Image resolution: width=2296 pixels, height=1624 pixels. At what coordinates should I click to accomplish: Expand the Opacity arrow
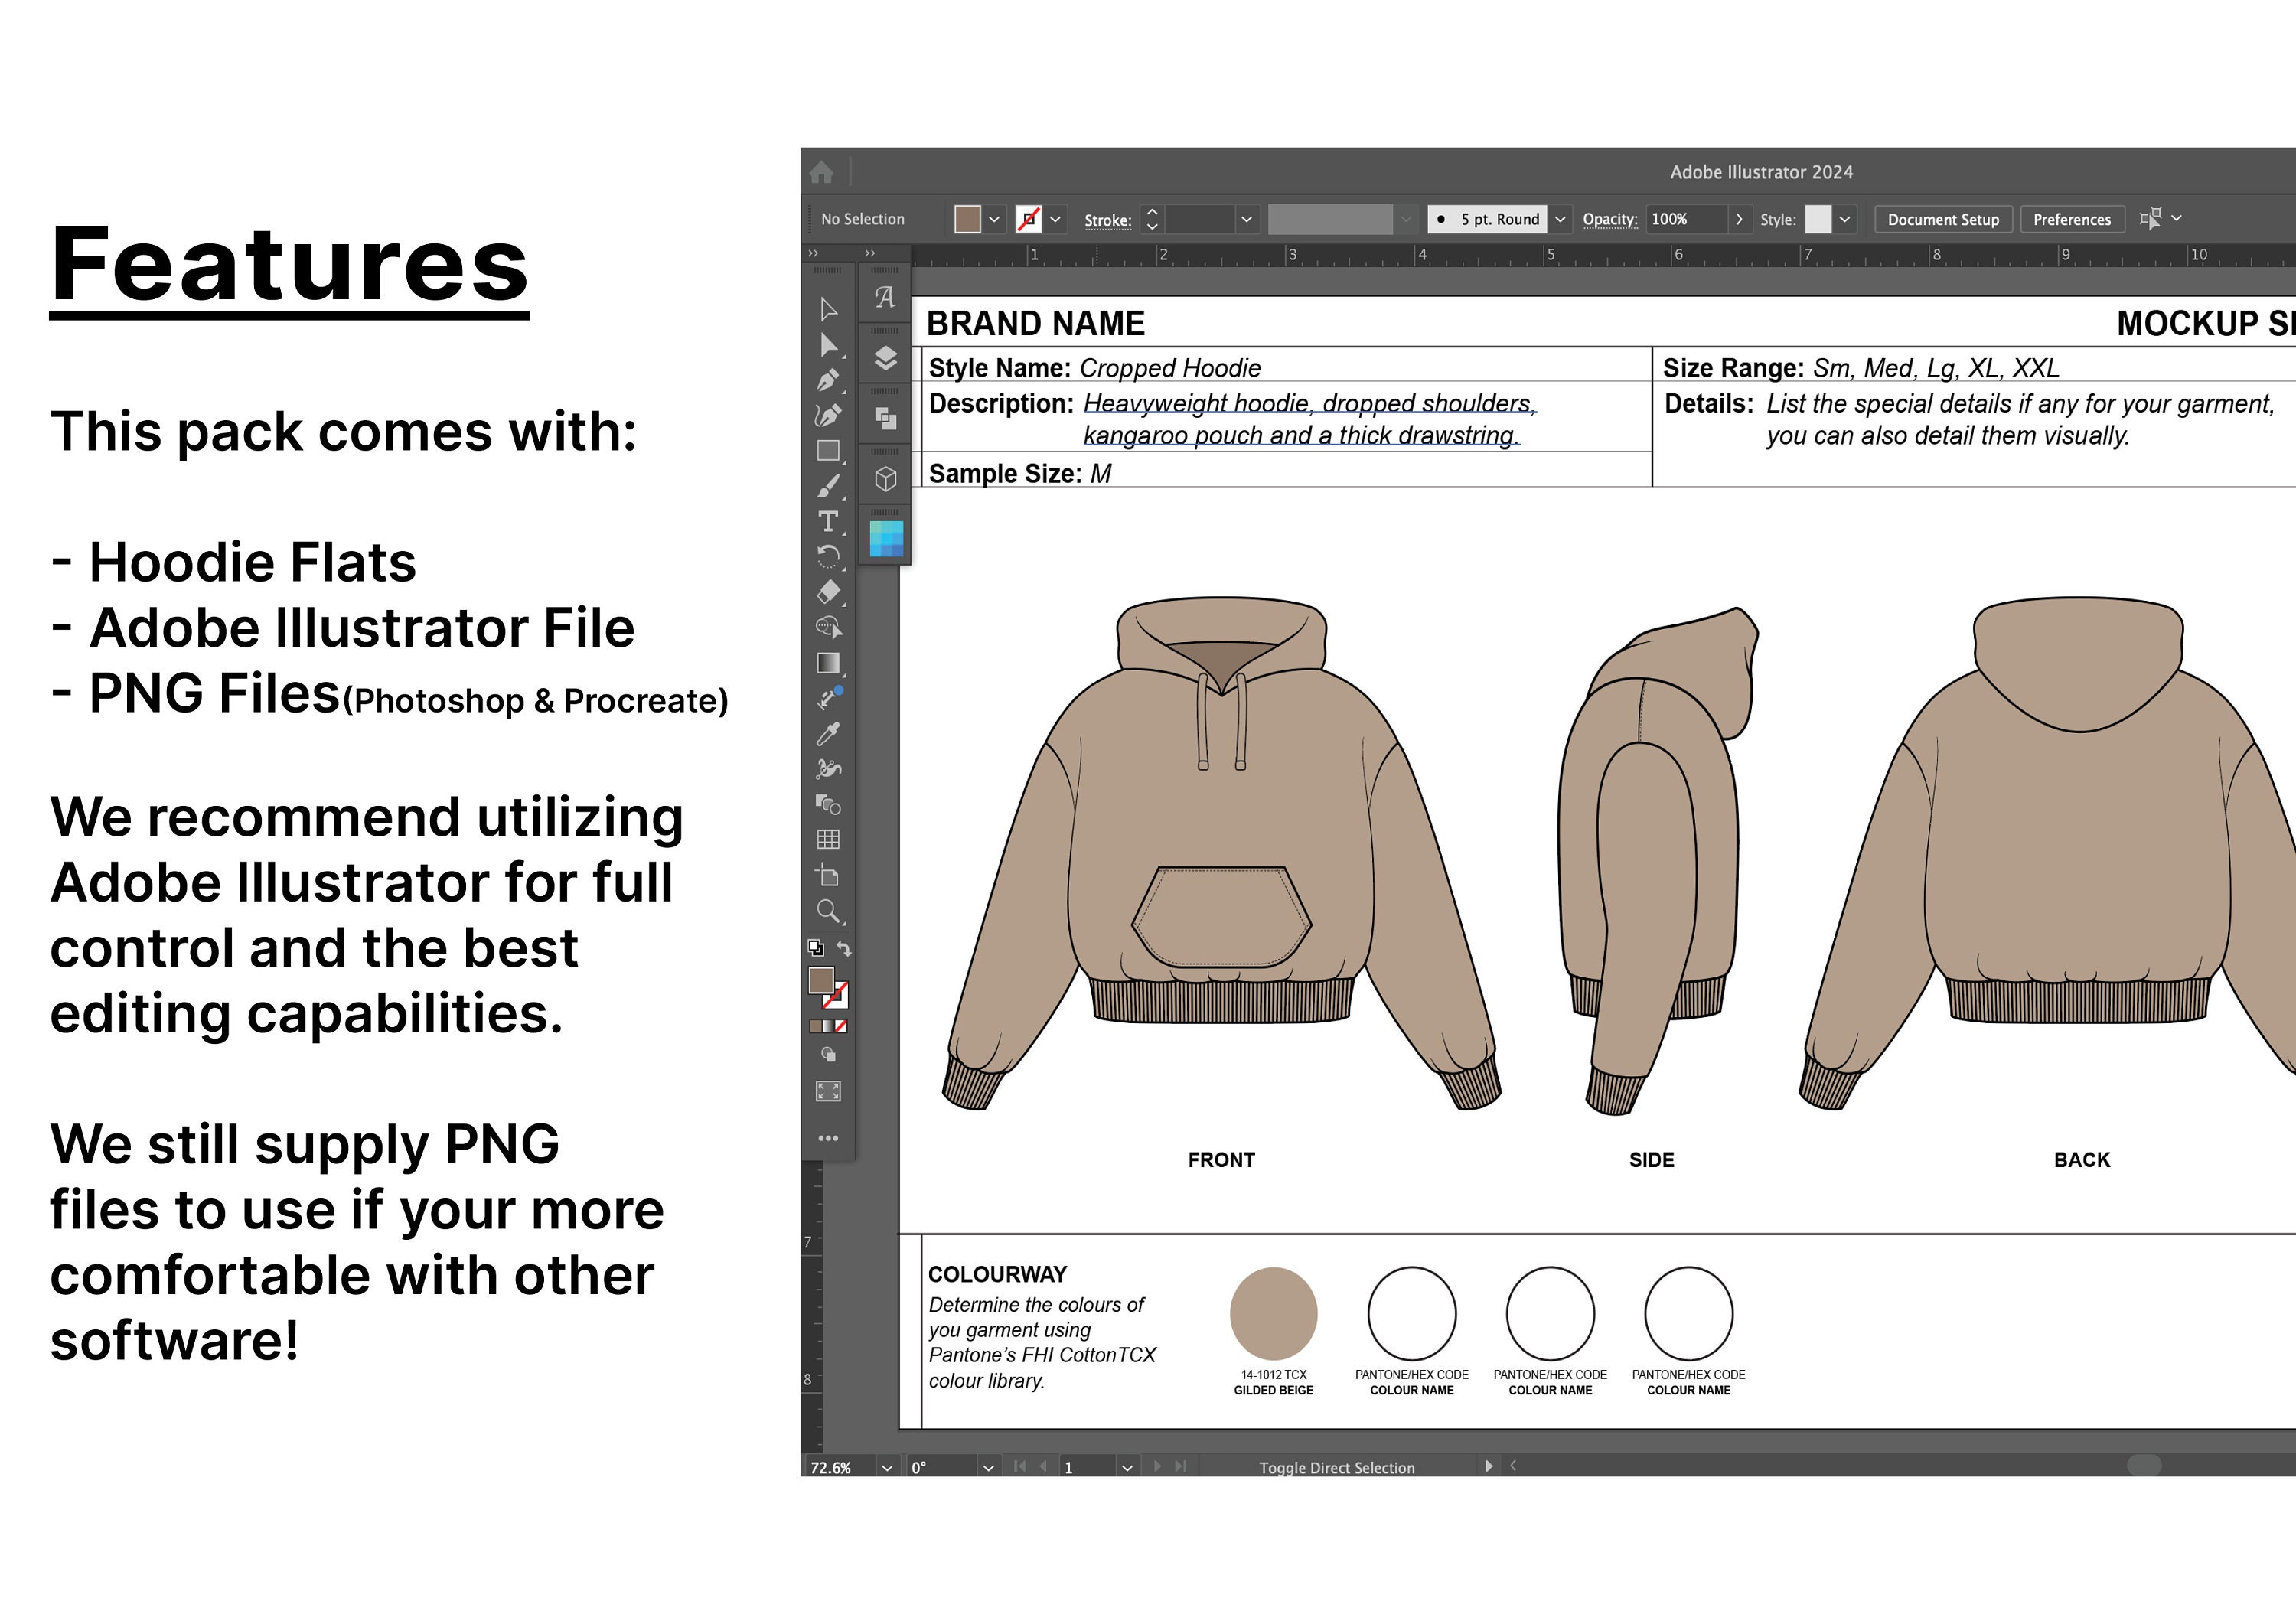(1739, 219)
